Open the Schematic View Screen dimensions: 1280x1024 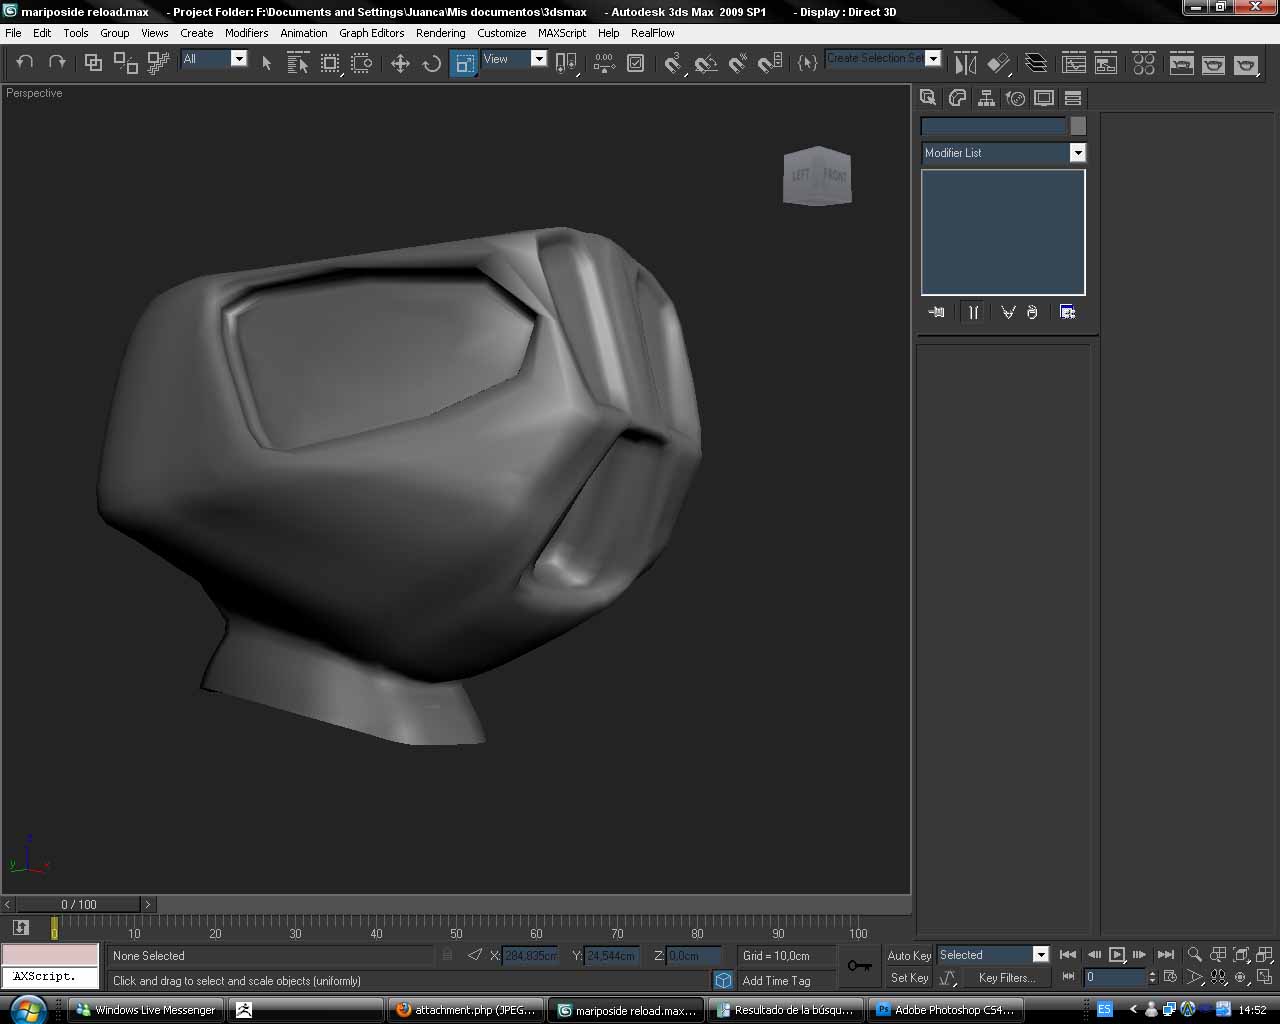point(1106,62)
